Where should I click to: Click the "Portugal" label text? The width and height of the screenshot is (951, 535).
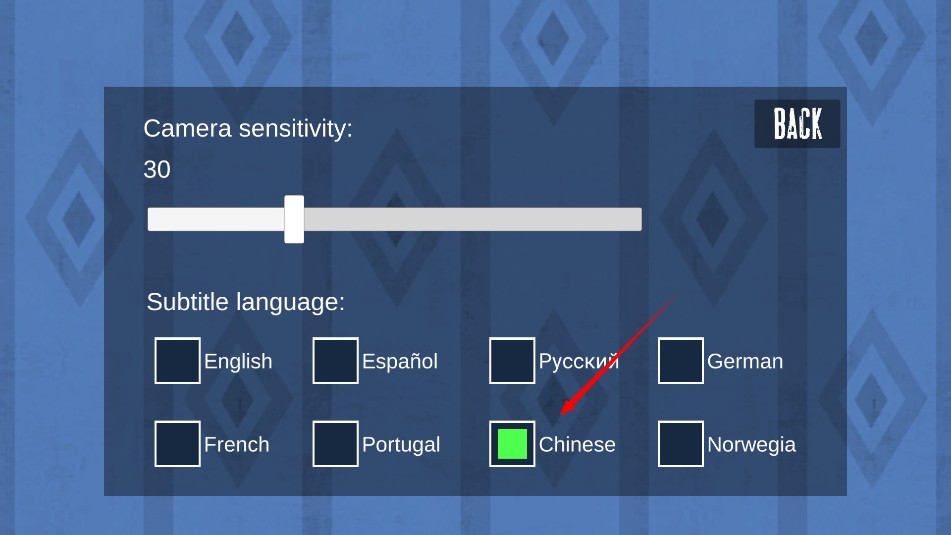tap(401, 445)
